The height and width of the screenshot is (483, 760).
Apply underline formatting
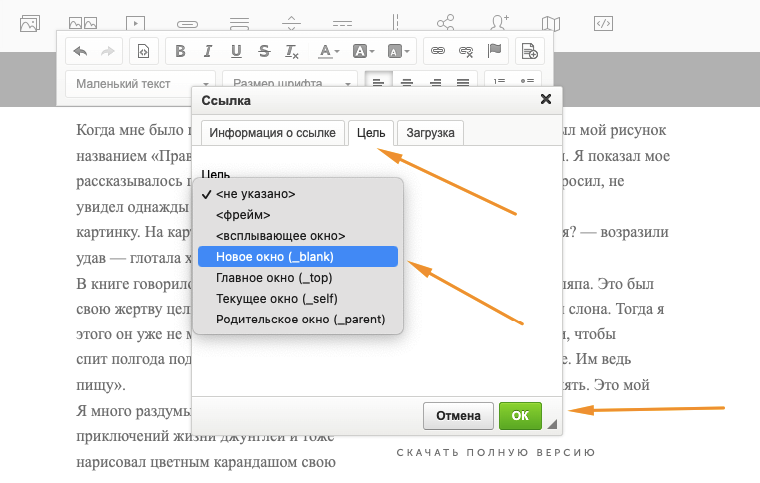pos(236,51)
